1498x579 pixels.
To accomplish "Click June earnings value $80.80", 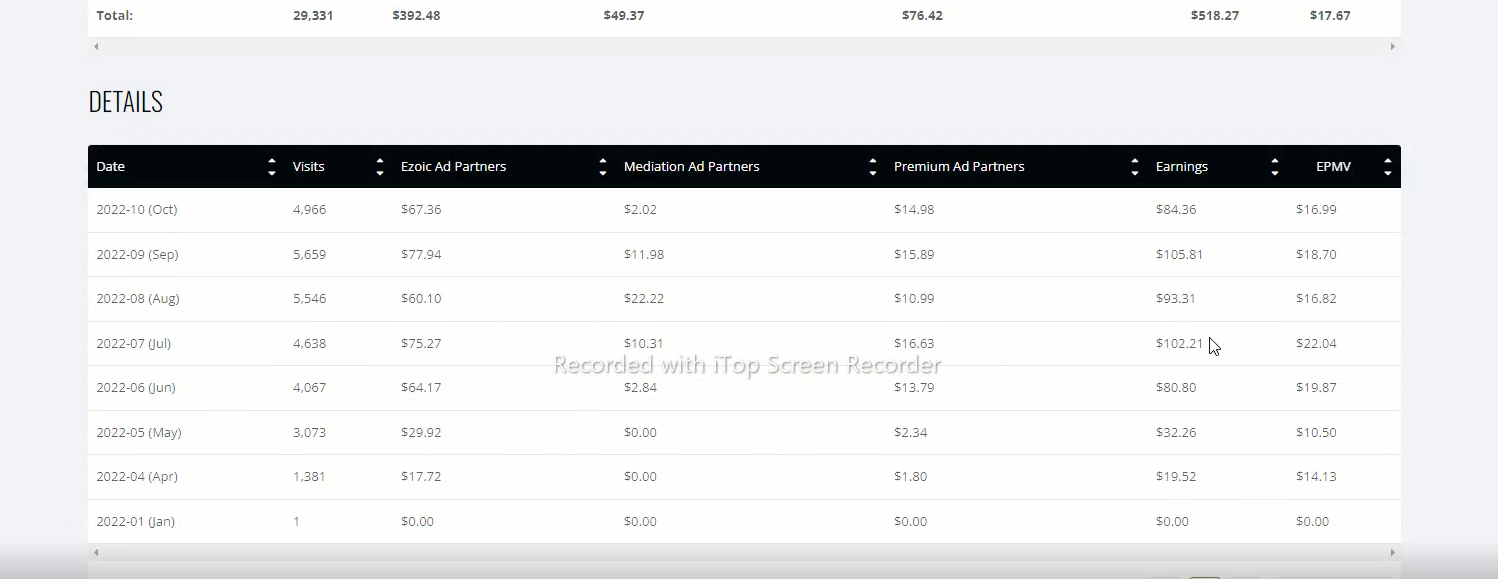I will pyautogui.click(x=1176, y=388).
